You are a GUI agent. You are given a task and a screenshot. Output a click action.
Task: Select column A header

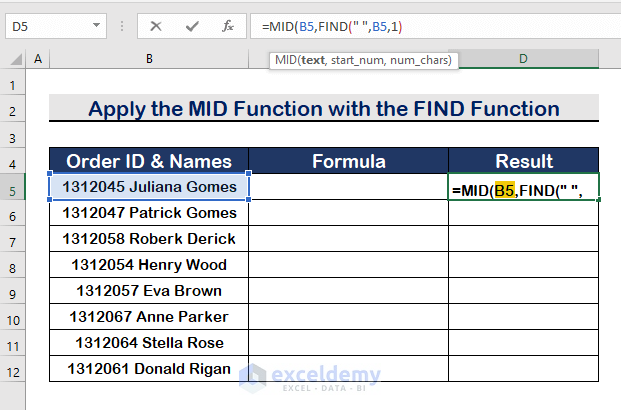[x=38, y=59]
